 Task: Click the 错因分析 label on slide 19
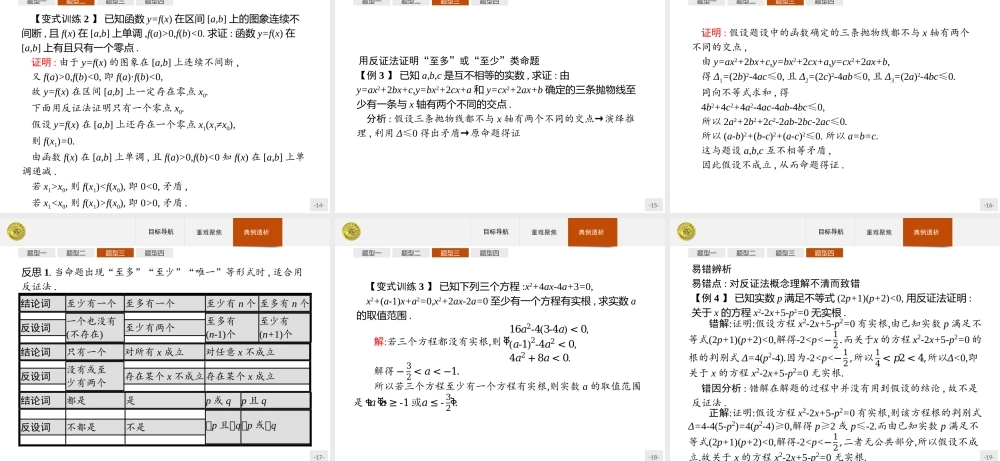point(721,388)
